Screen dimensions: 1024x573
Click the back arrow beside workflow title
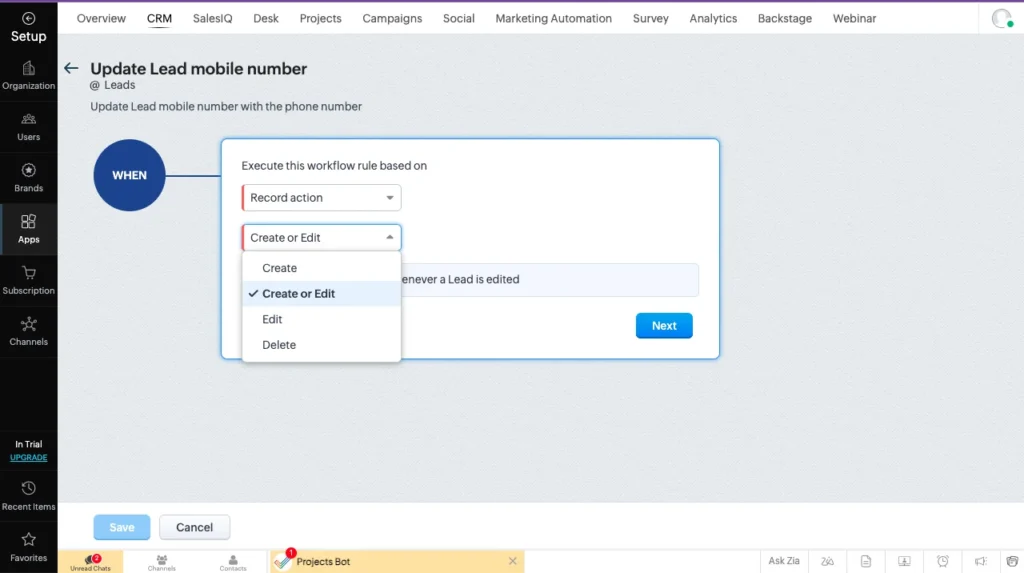[x=70, y=69]
